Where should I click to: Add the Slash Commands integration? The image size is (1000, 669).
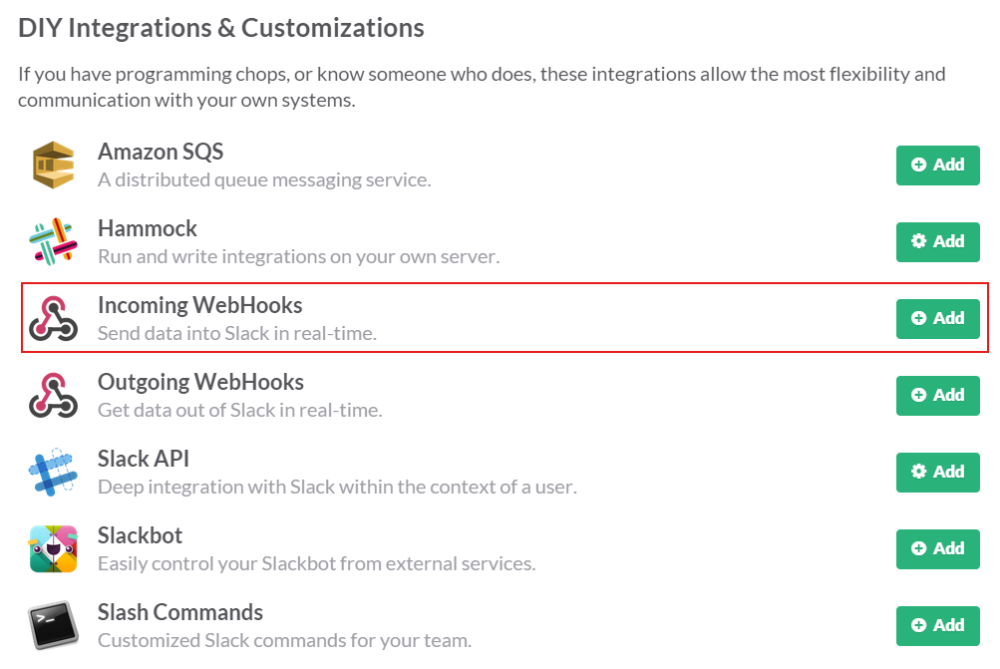click(x=937, y=625)
